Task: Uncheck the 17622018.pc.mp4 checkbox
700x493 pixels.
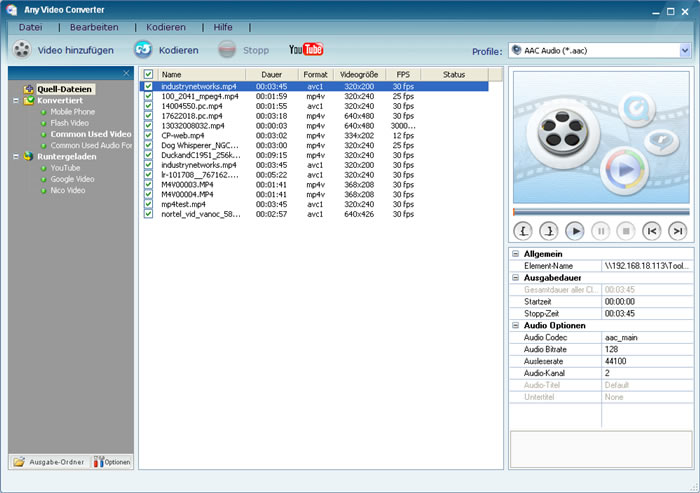Action: [148, 116]
